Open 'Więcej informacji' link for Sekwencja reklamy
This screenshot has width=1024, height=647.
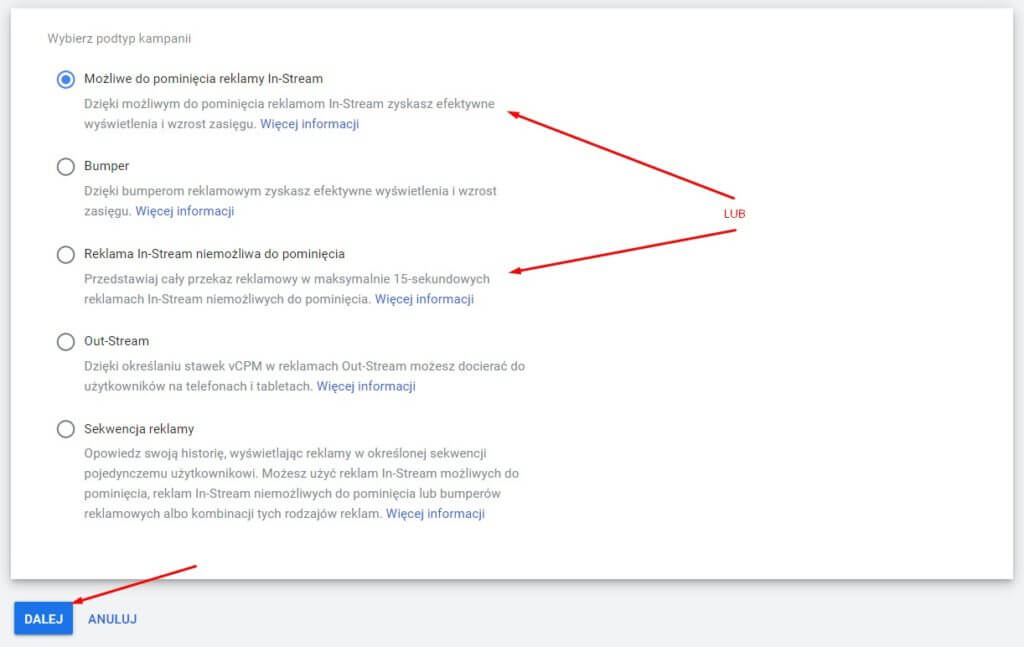pyautogui.click(x=435, y=514)
